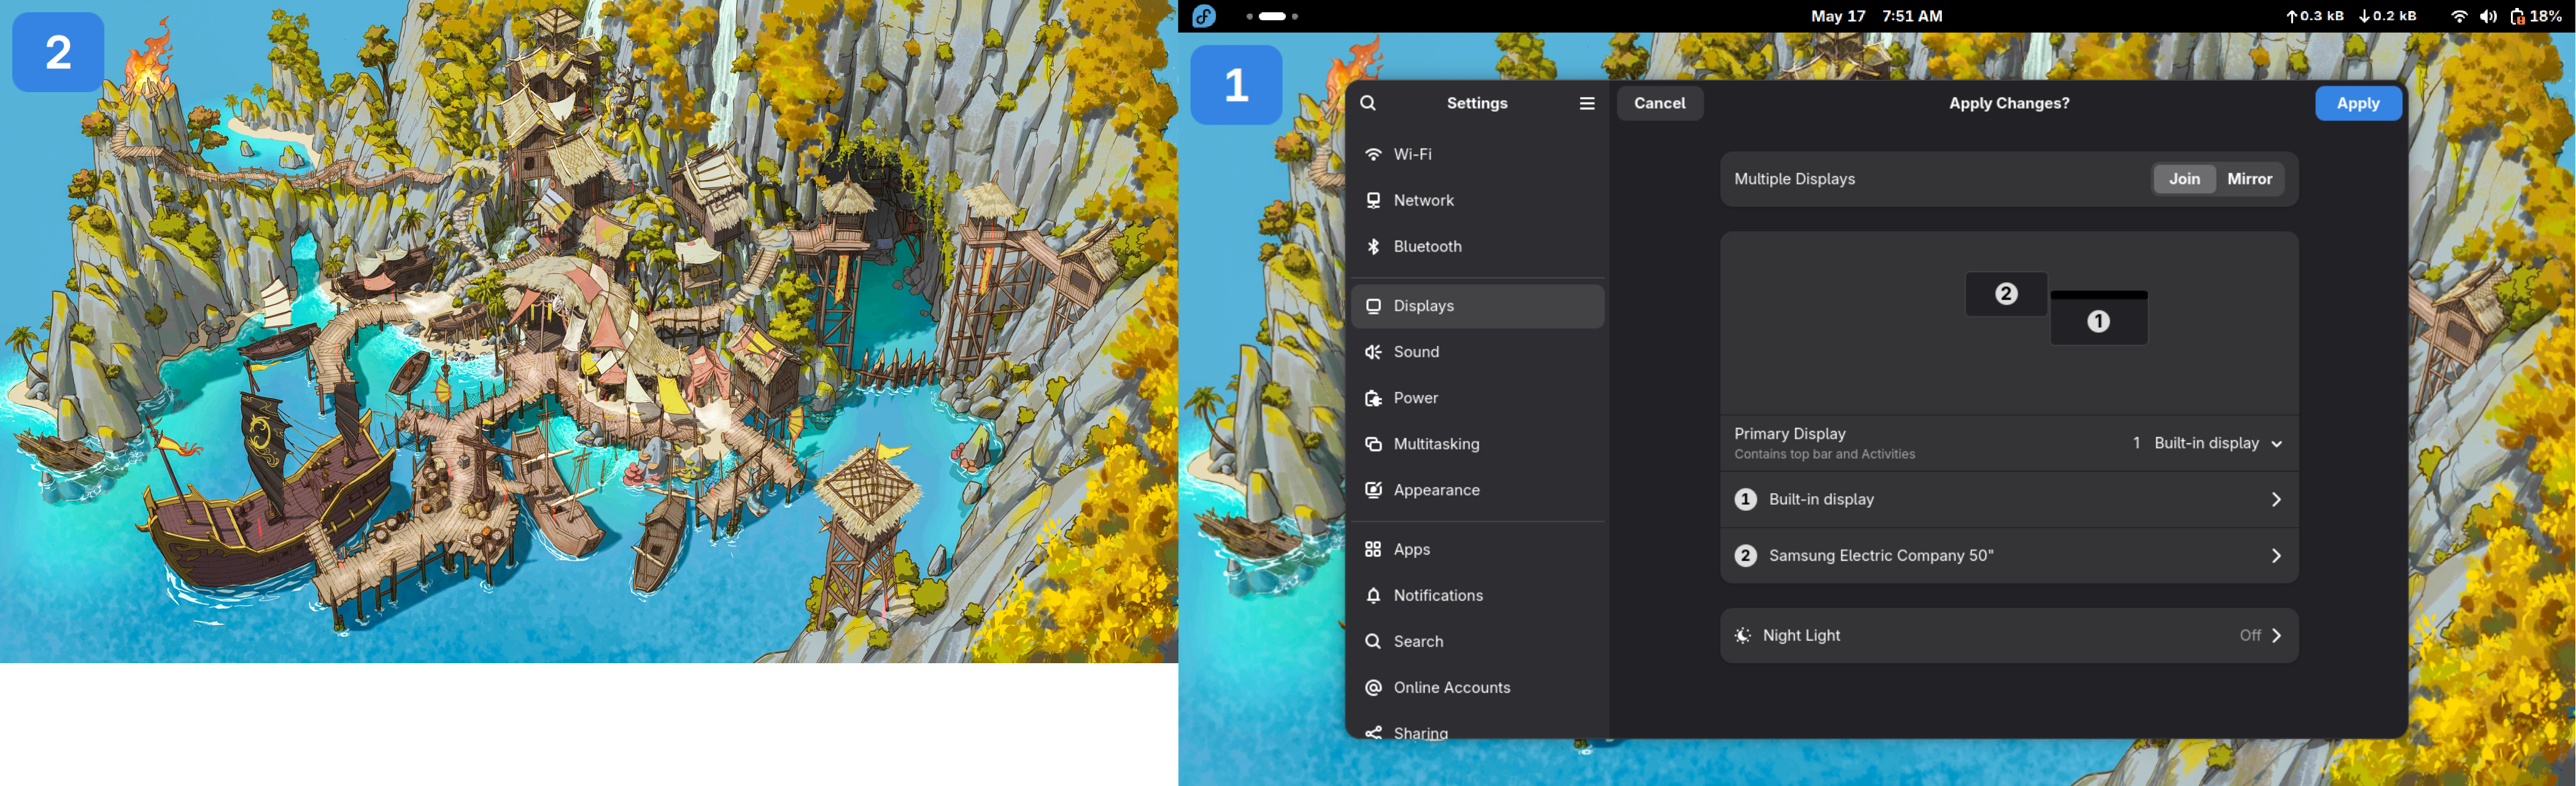Open the Wi-Fi settings panel
Screen dimensions: 2576x786
click(1477, 154)
